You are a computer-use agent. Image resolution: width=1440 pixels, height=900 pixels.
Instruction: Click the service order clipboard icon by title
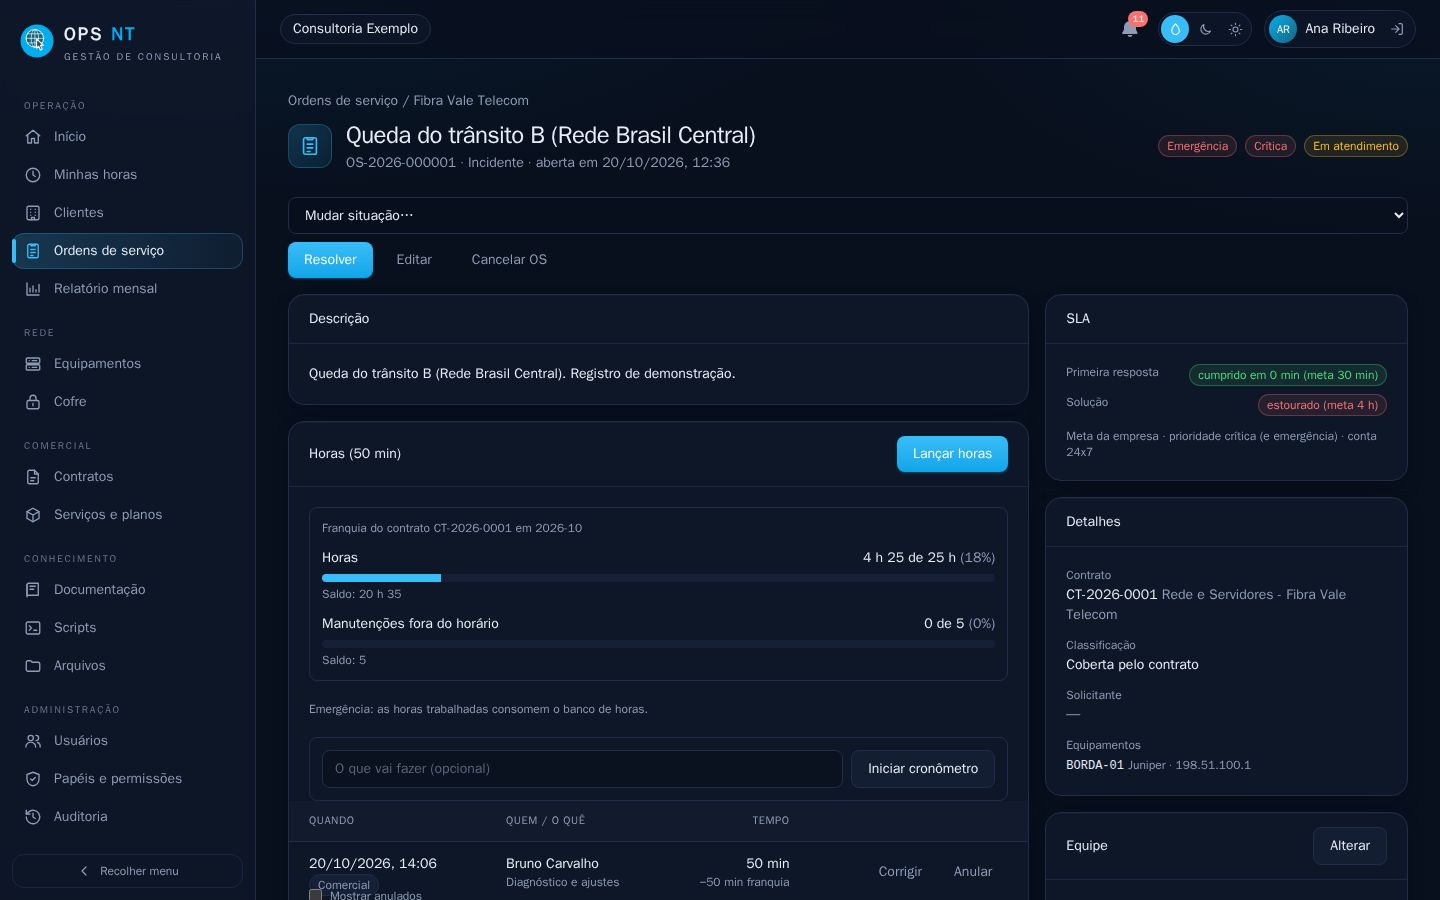coord(310,146)
